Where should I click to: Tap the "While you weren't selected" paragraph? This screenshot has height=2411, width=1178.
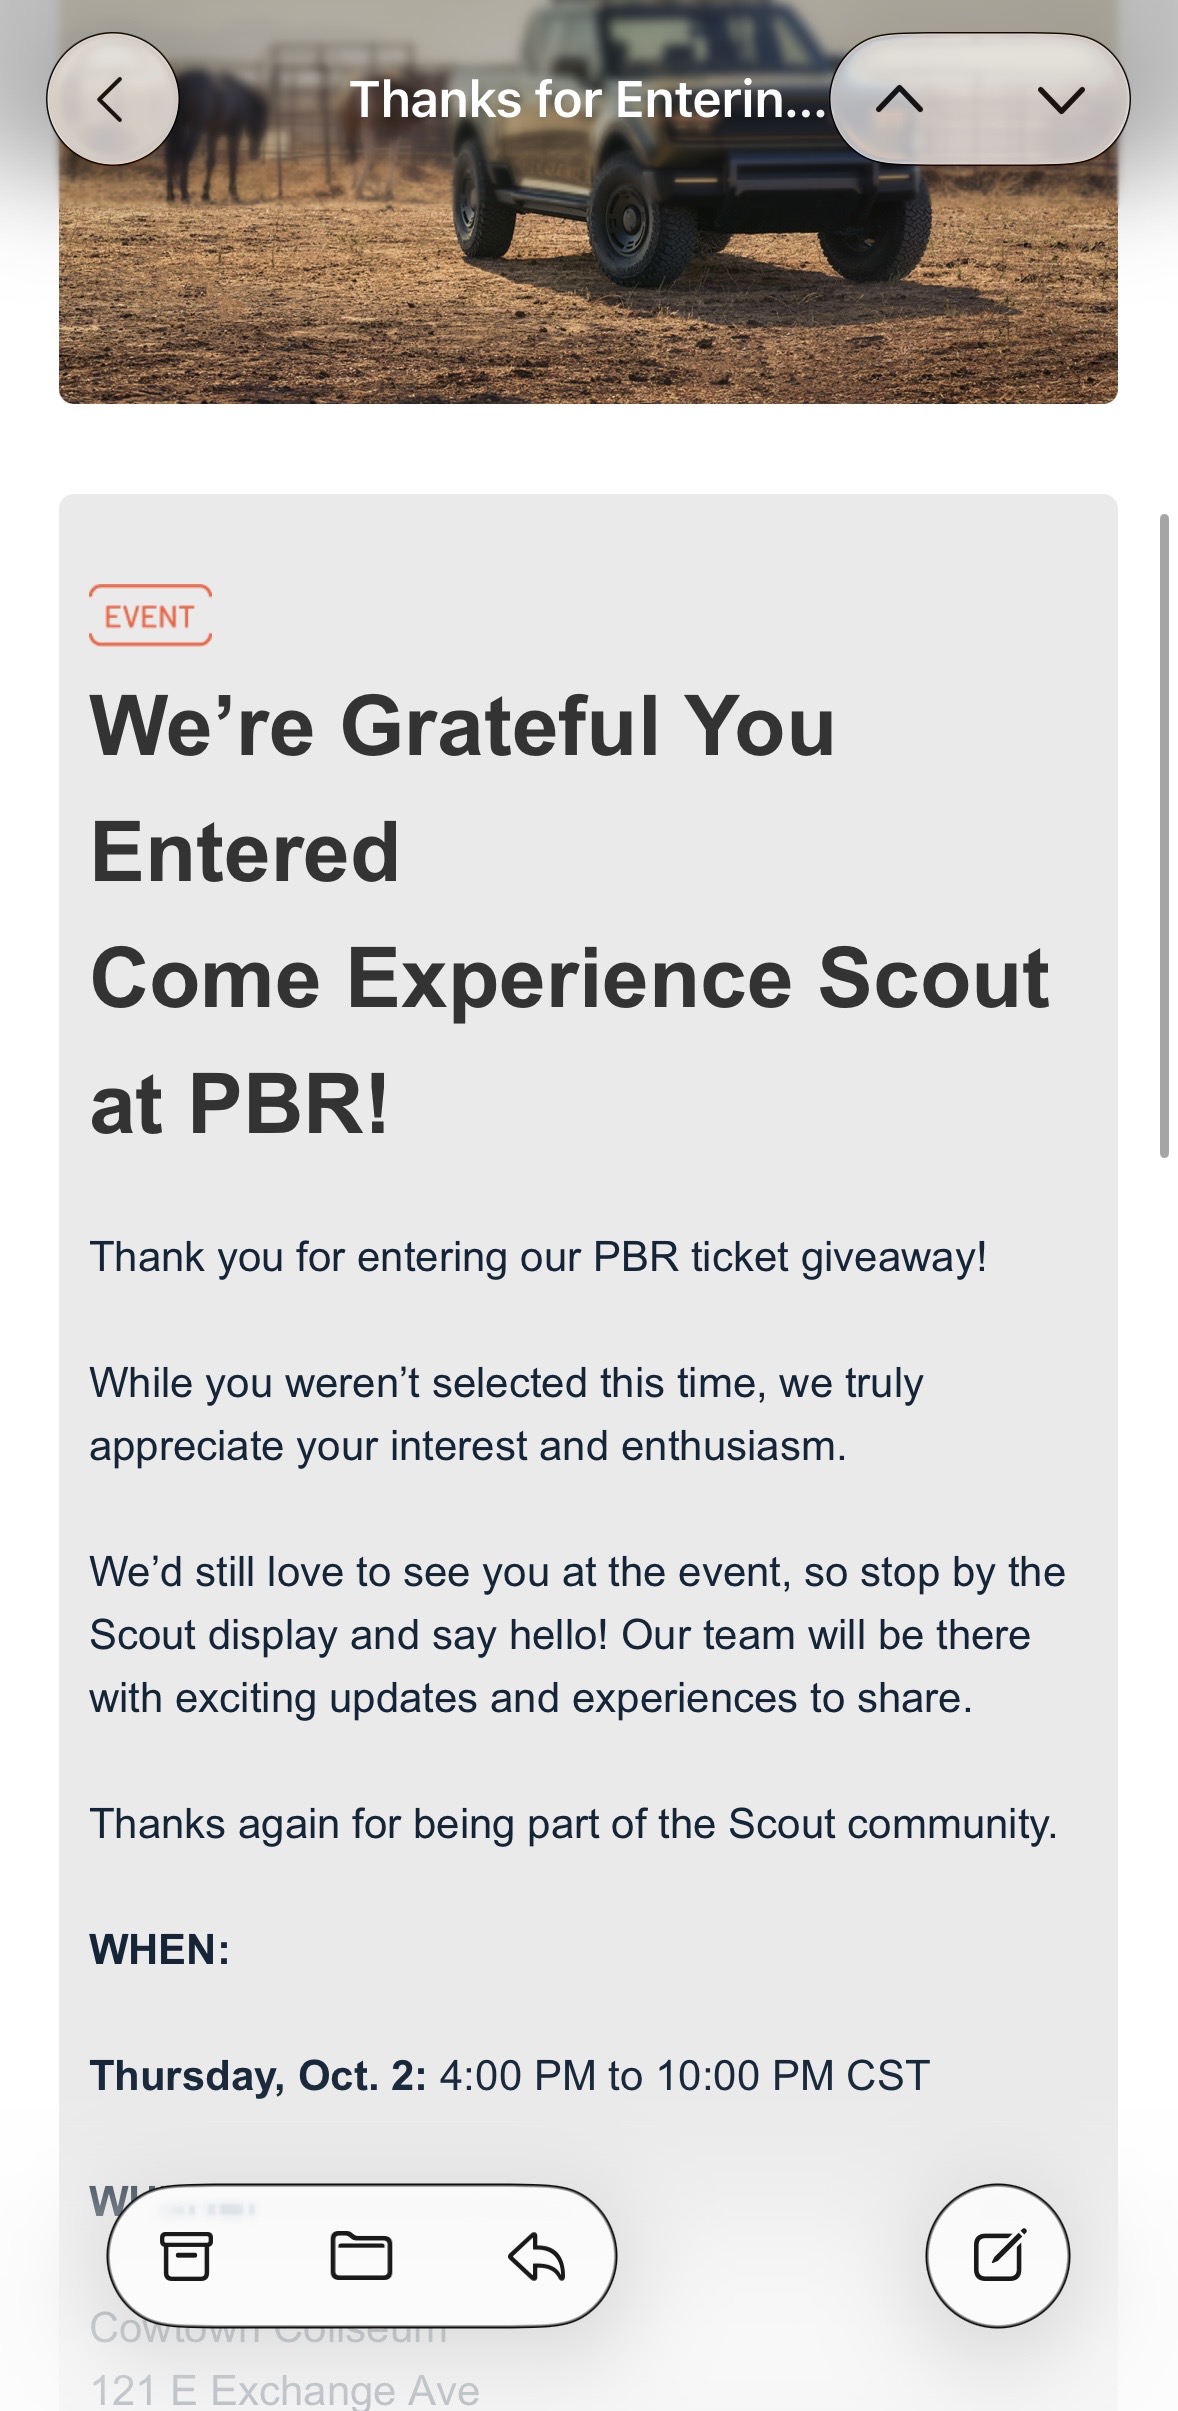coord(506,1414)
